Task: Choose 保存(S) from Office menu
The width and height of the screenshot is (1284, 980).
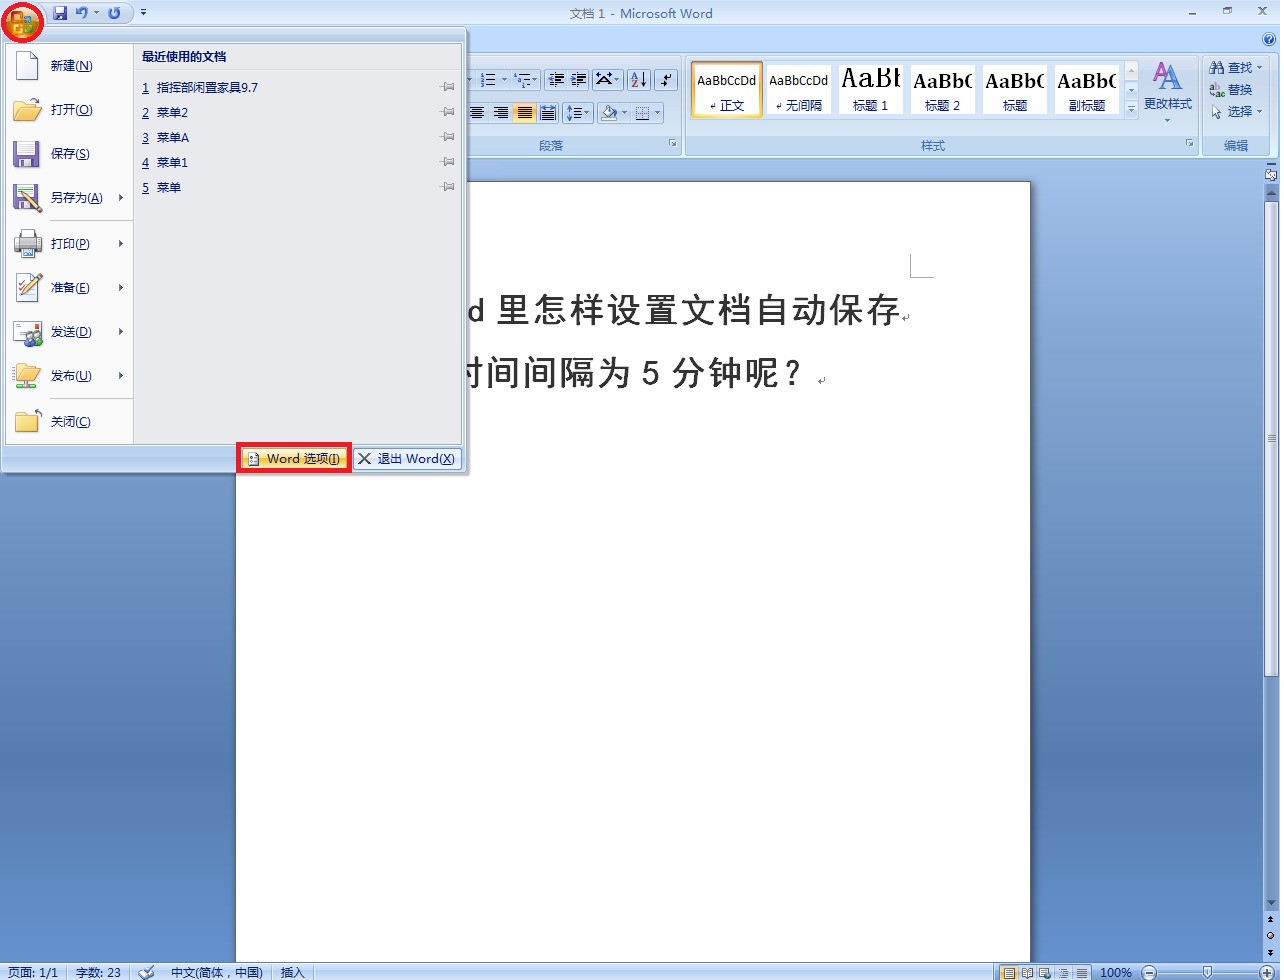Action: pos(69,153)
